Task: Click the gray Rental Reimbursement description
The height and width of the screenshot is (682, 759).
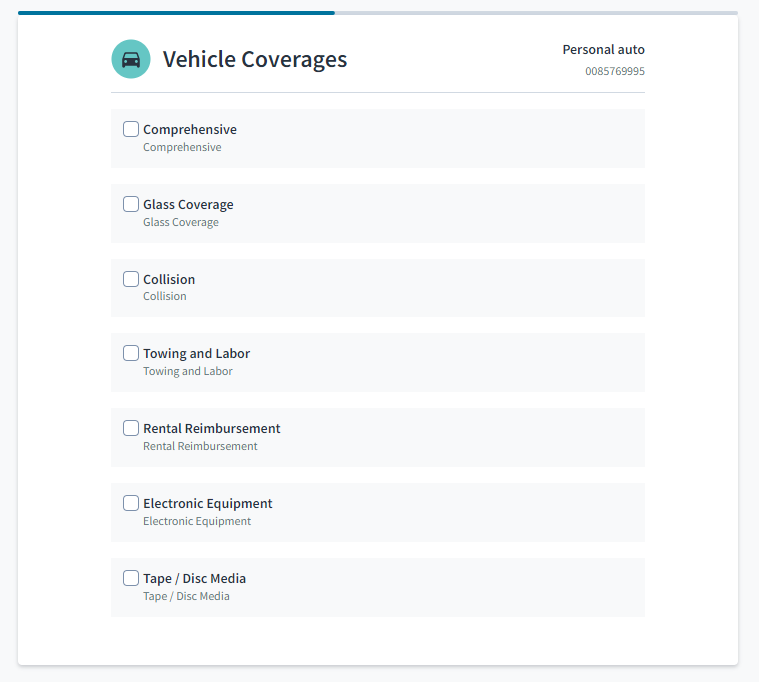Action: tap(200, 446)
